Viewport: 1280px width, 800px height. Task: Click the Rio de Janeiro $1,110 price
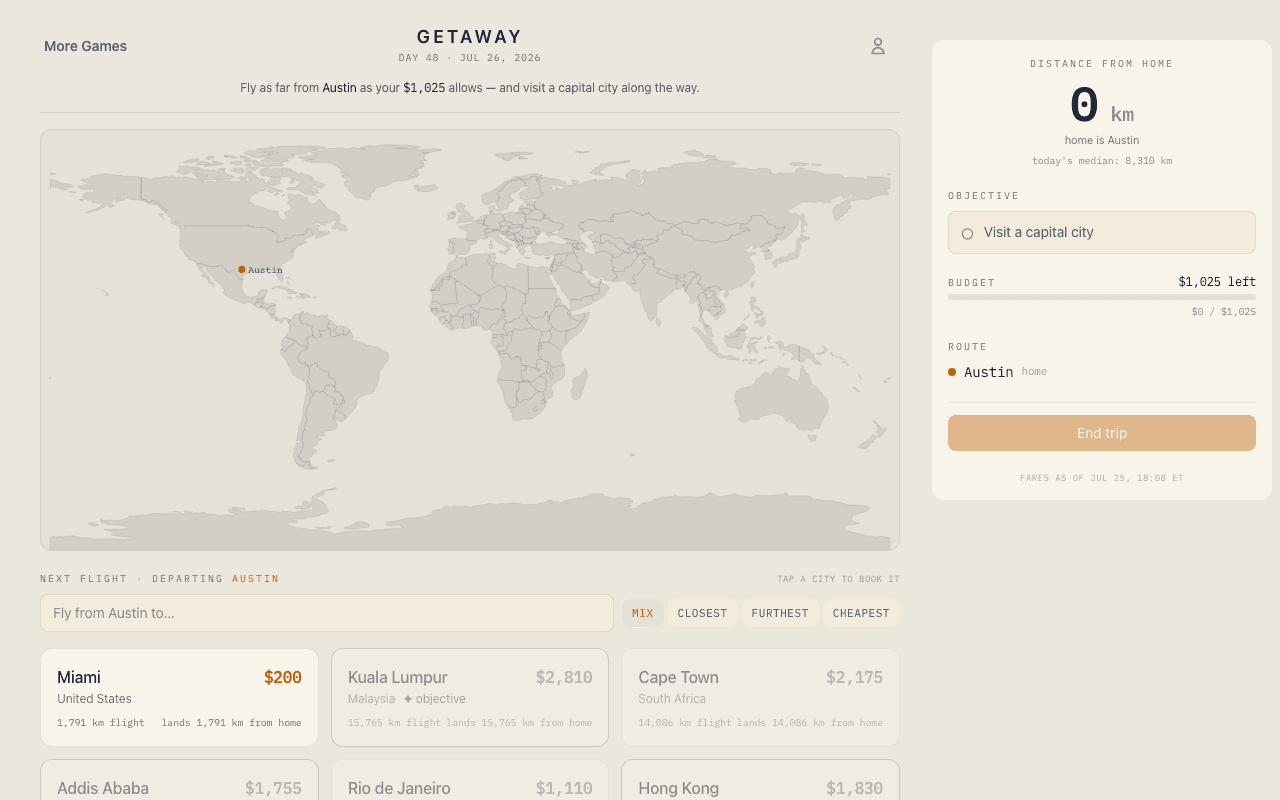click(x=564, y=788)
